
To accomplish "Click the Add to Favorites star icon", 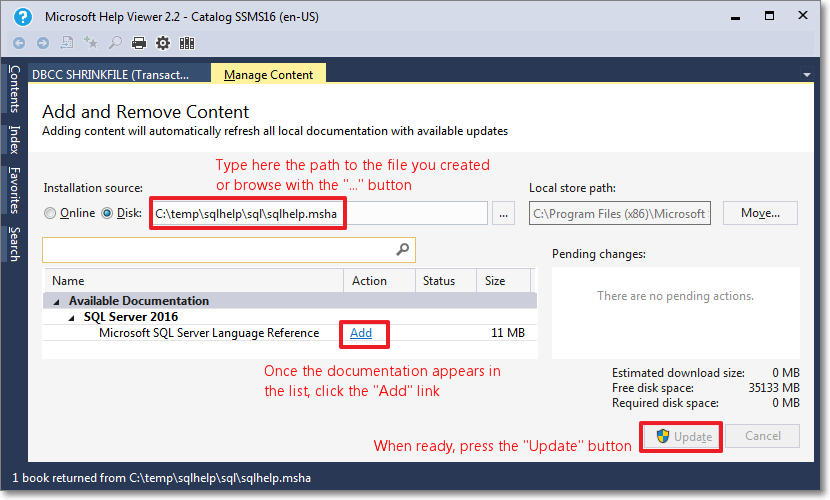I will pyautogui.click(x=91, y=43).
